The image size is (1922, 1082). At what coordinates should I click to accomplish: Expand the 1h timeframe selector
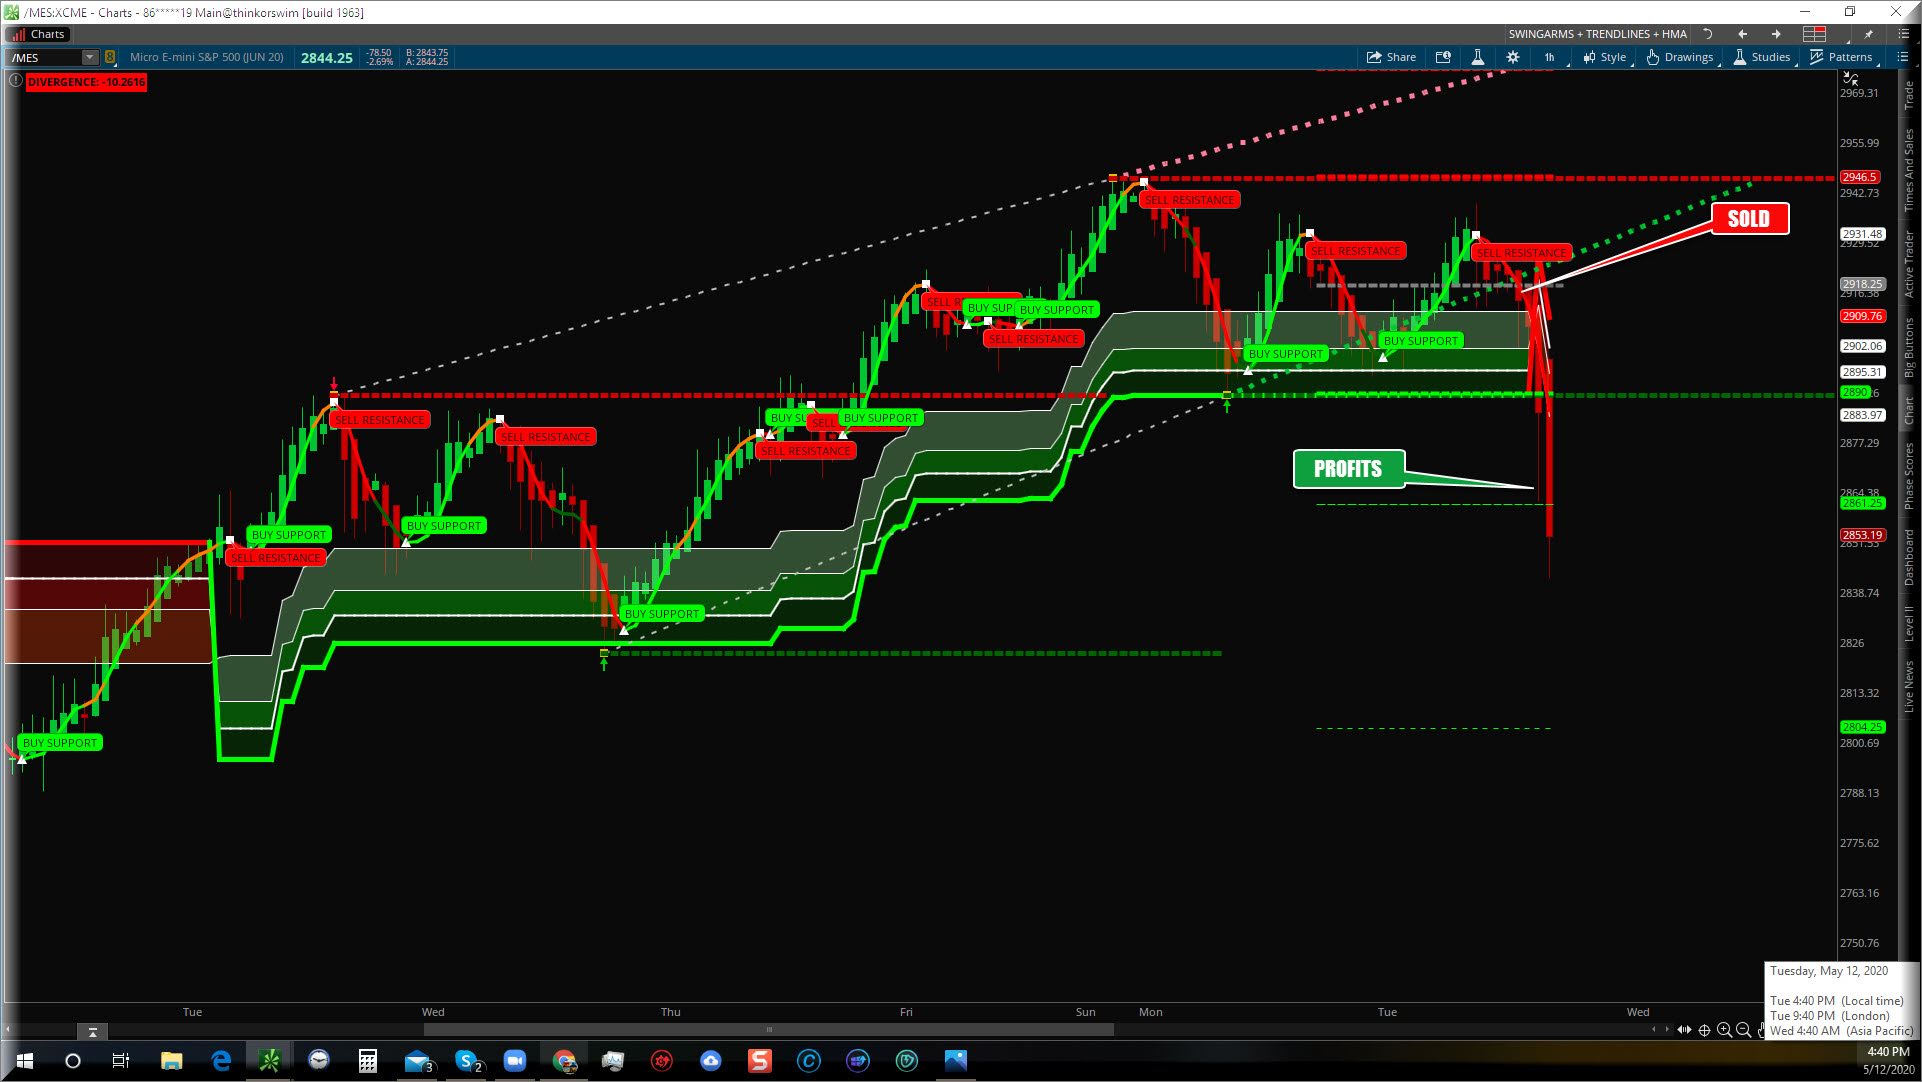tap(1549, 57)
